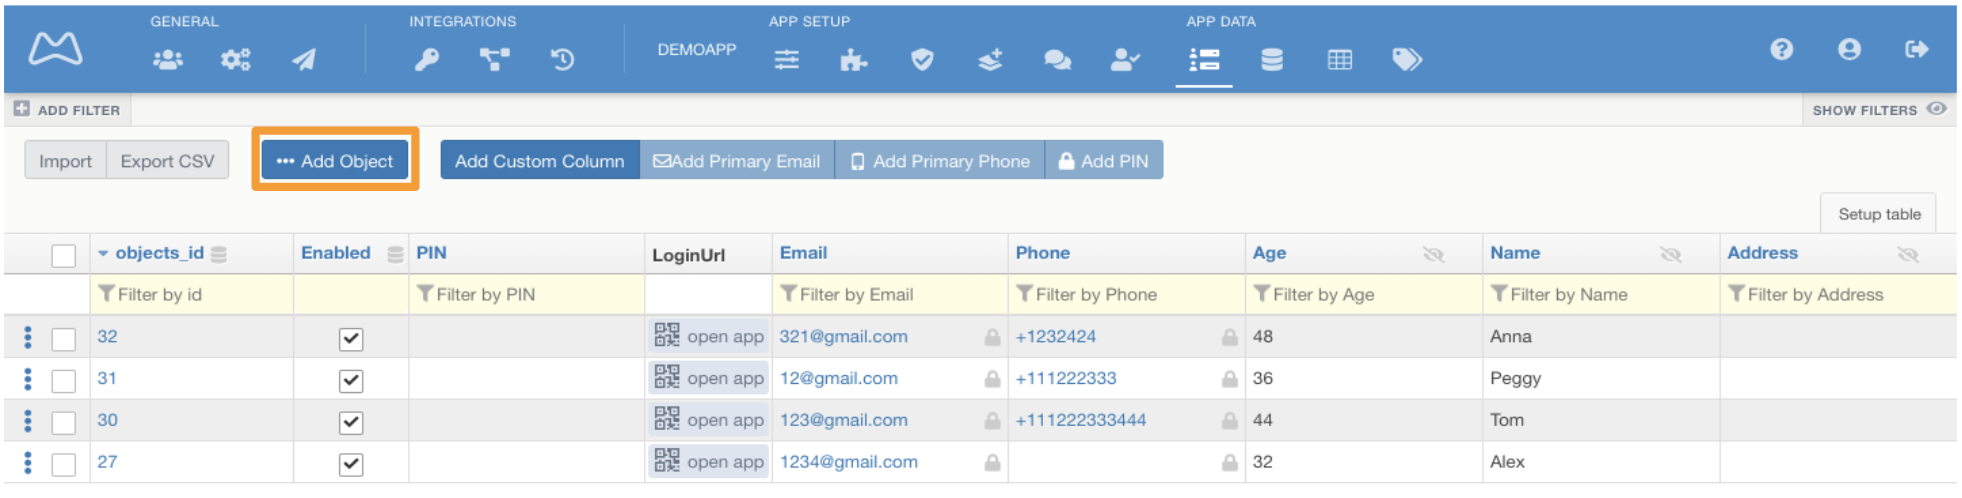Open the sliders icon under App Setup
The height and width of the screenshot is (498, 1962).
[x=787, y=60]
